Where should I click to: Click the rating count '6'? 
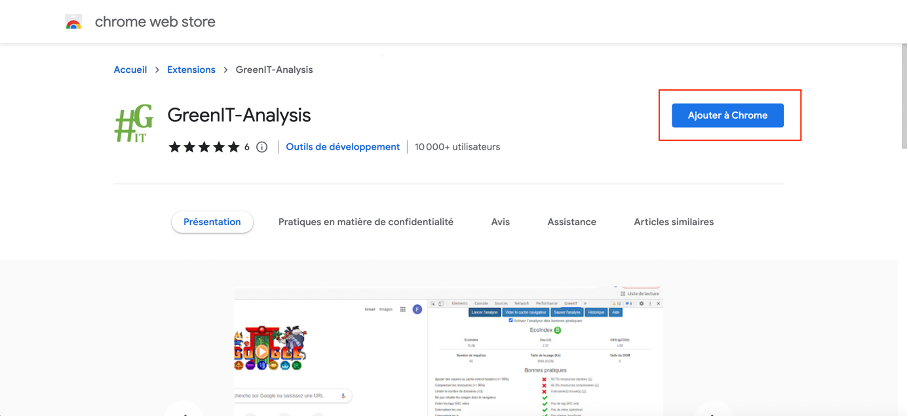coord(247,147)
